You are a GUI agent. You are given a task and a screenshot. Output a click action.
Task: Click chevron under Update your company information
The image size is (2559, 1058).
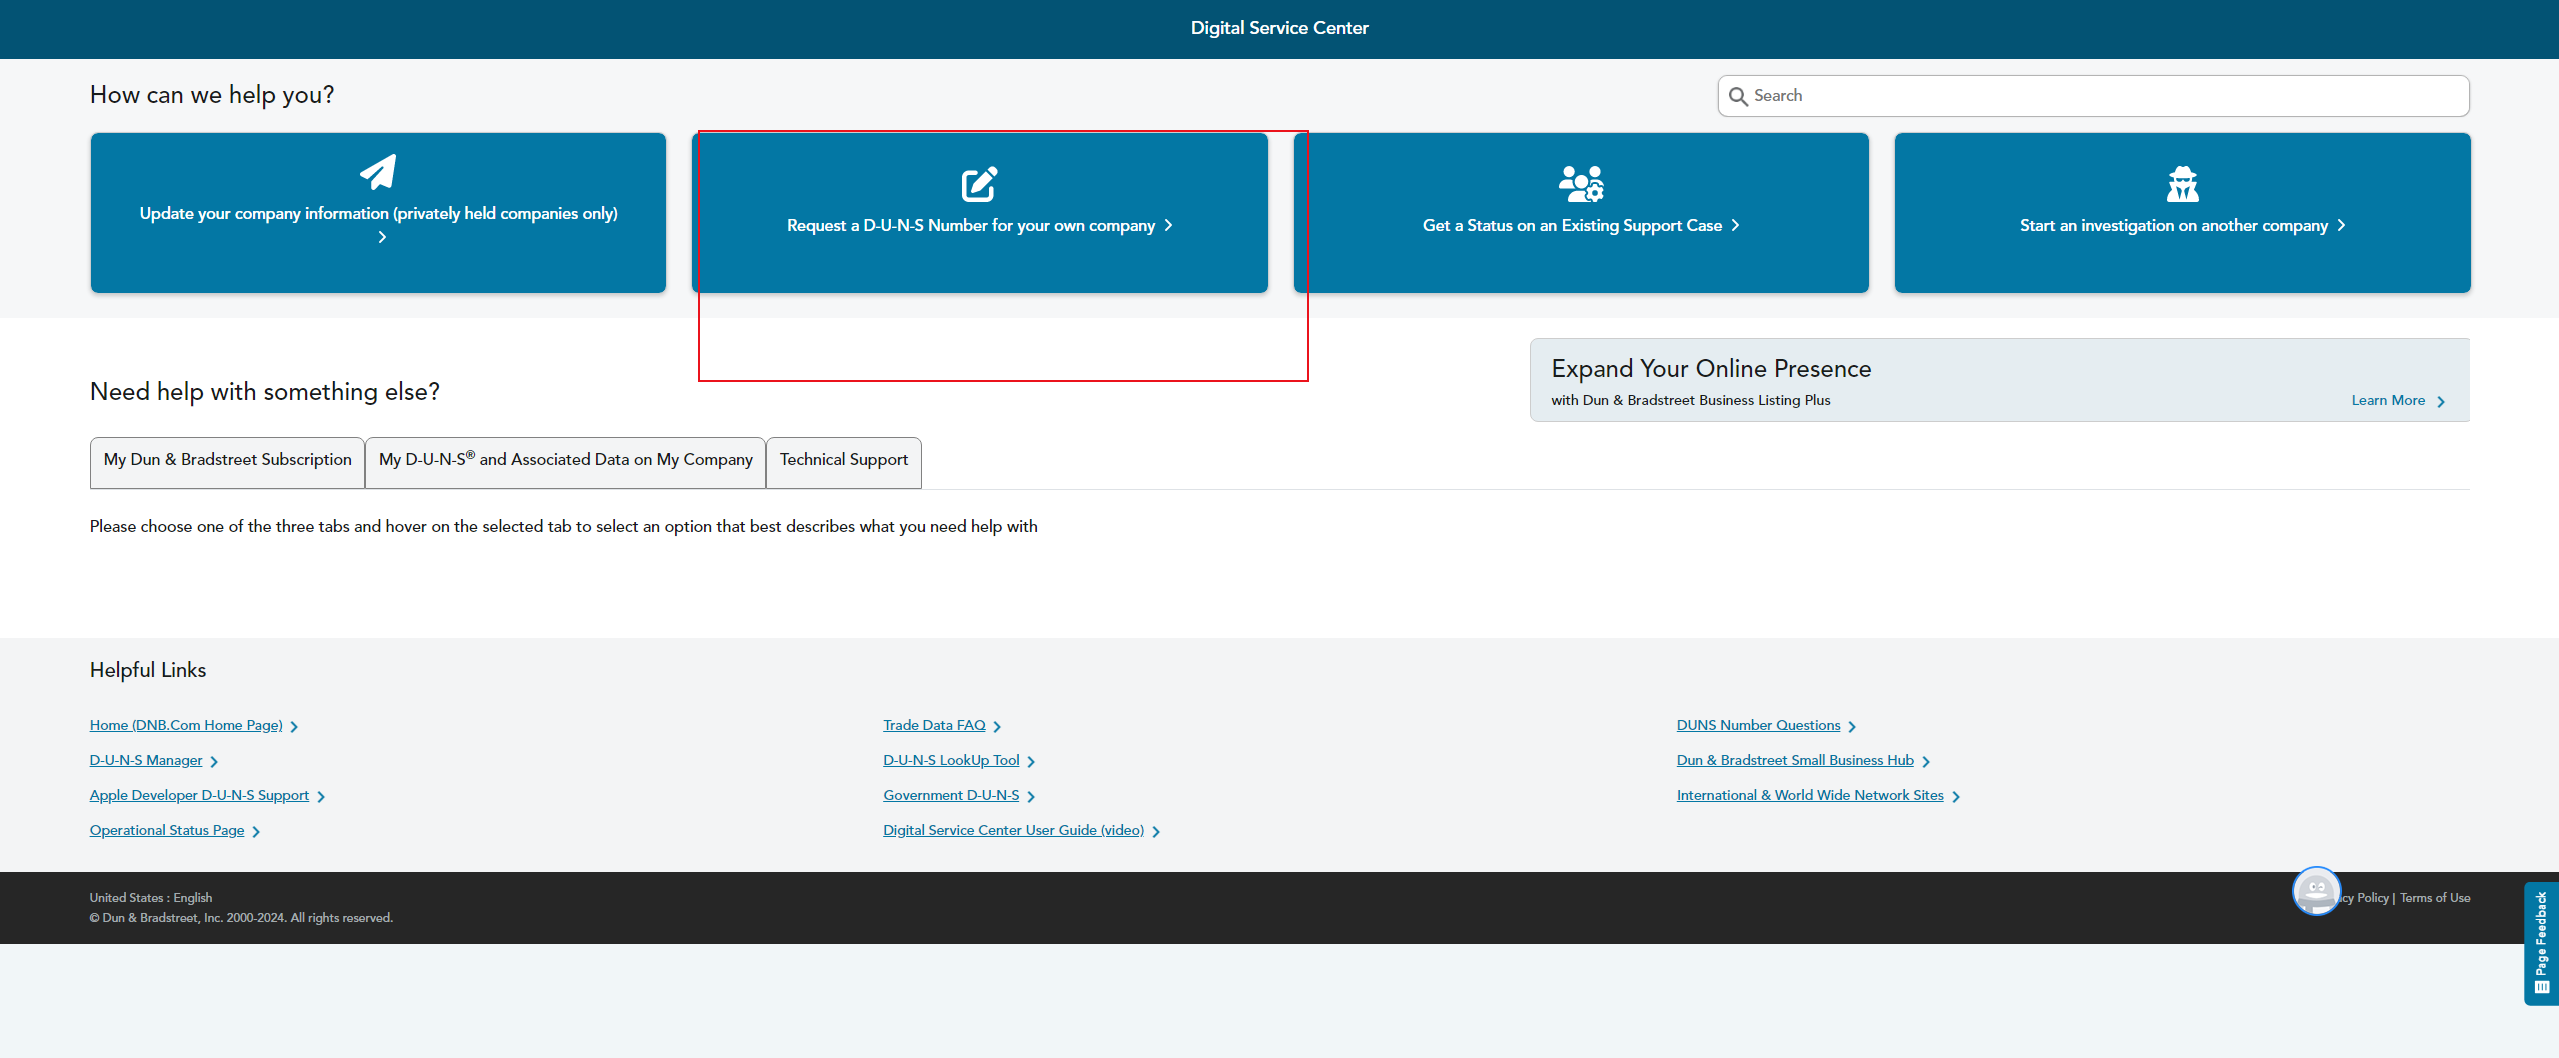382,237
